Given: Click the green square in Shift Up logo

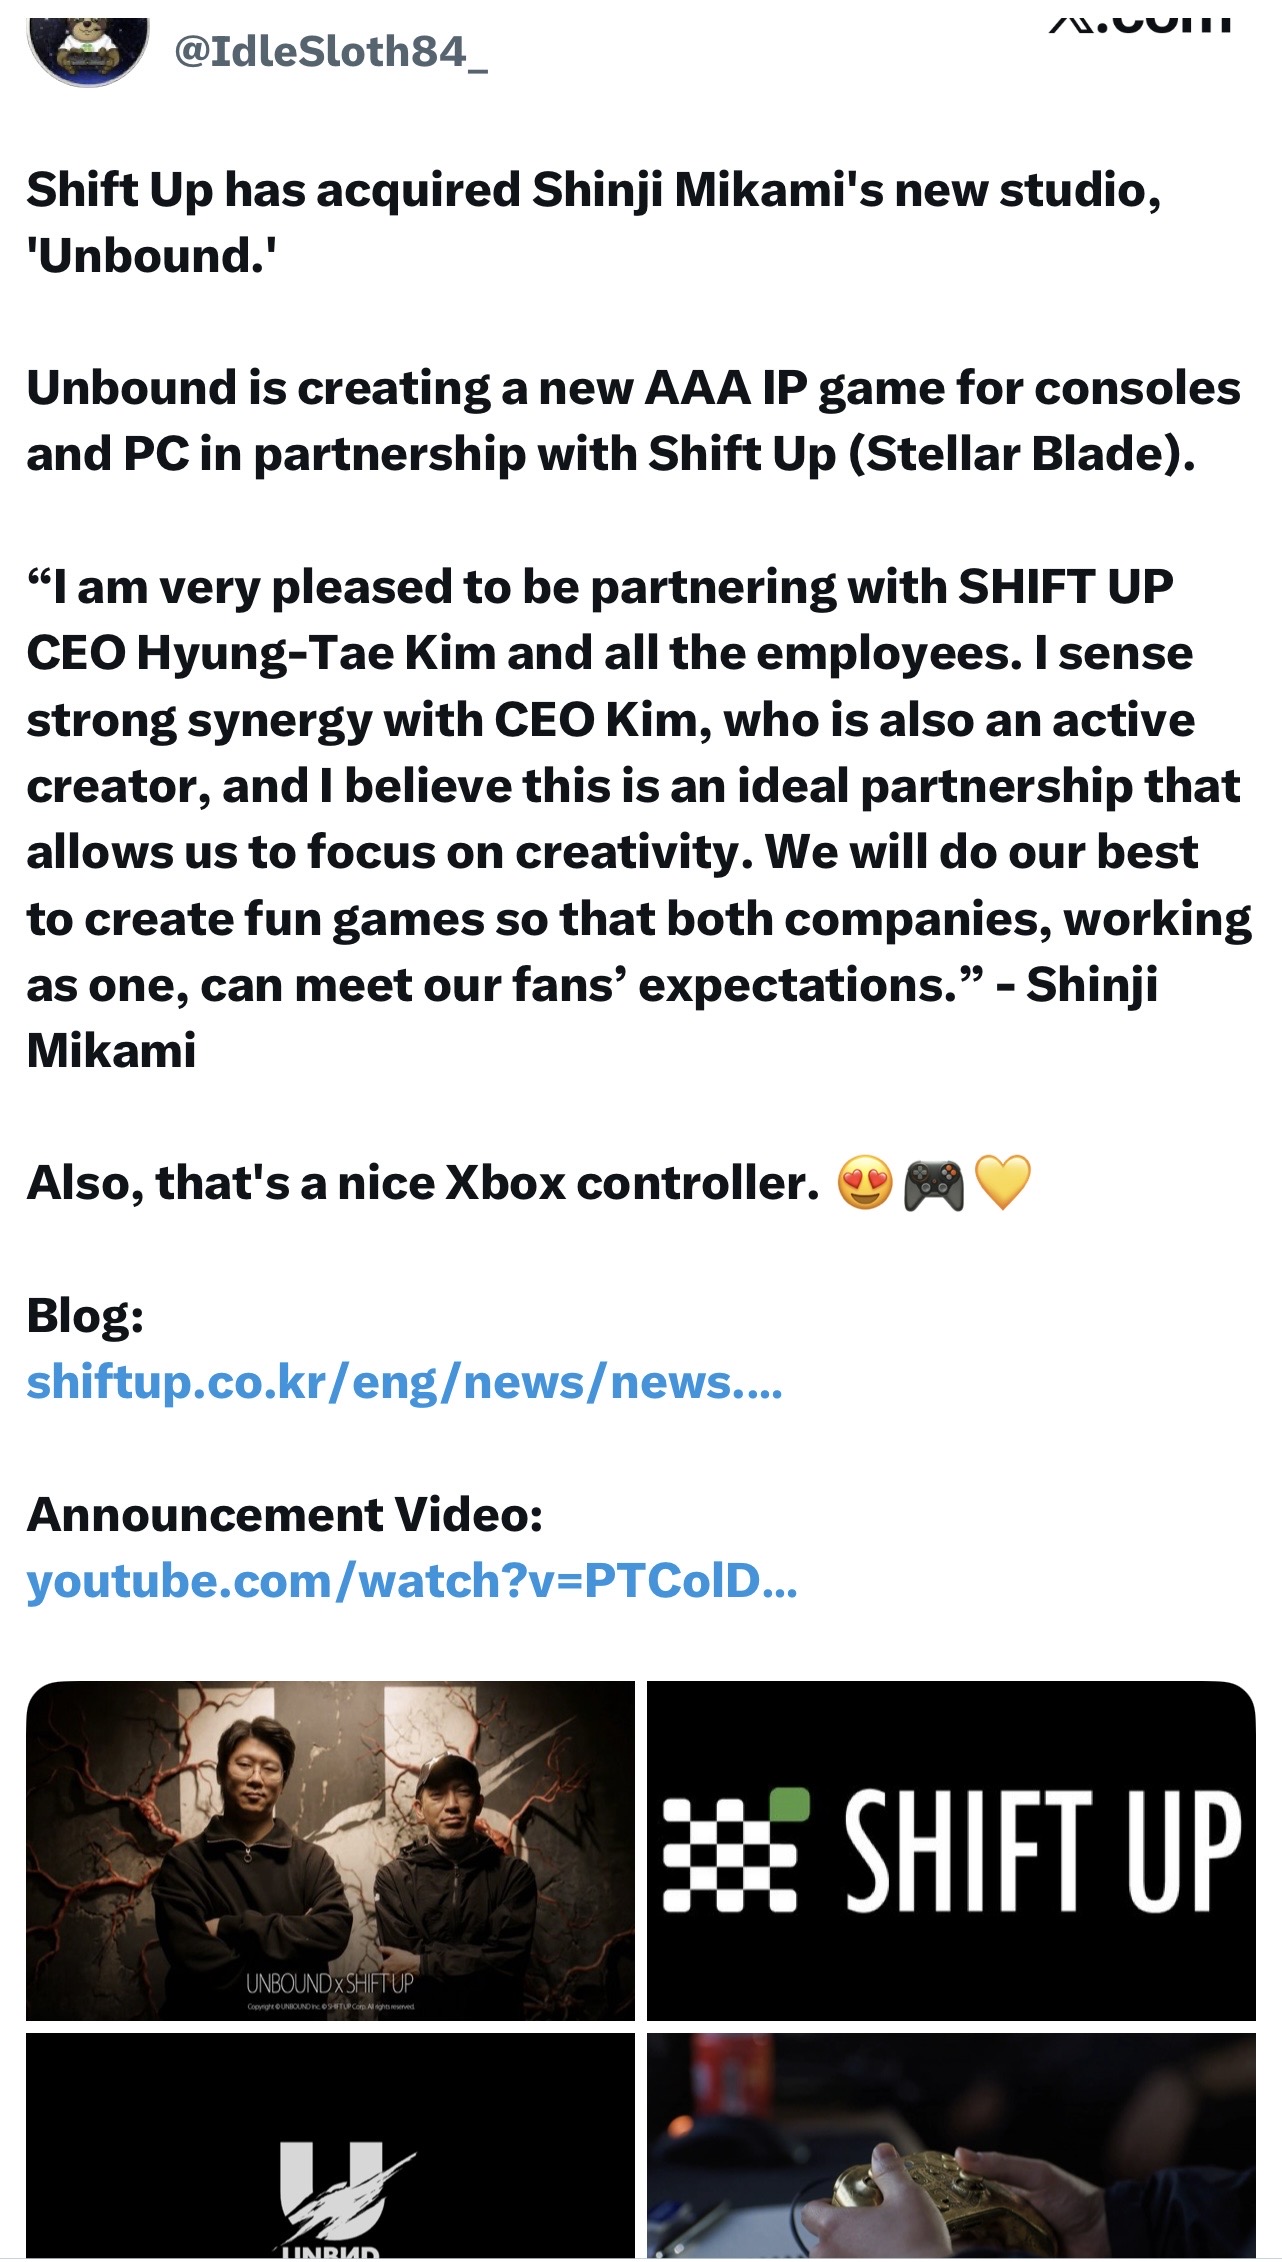Looking at the screenshot, I should [792, 1803].
